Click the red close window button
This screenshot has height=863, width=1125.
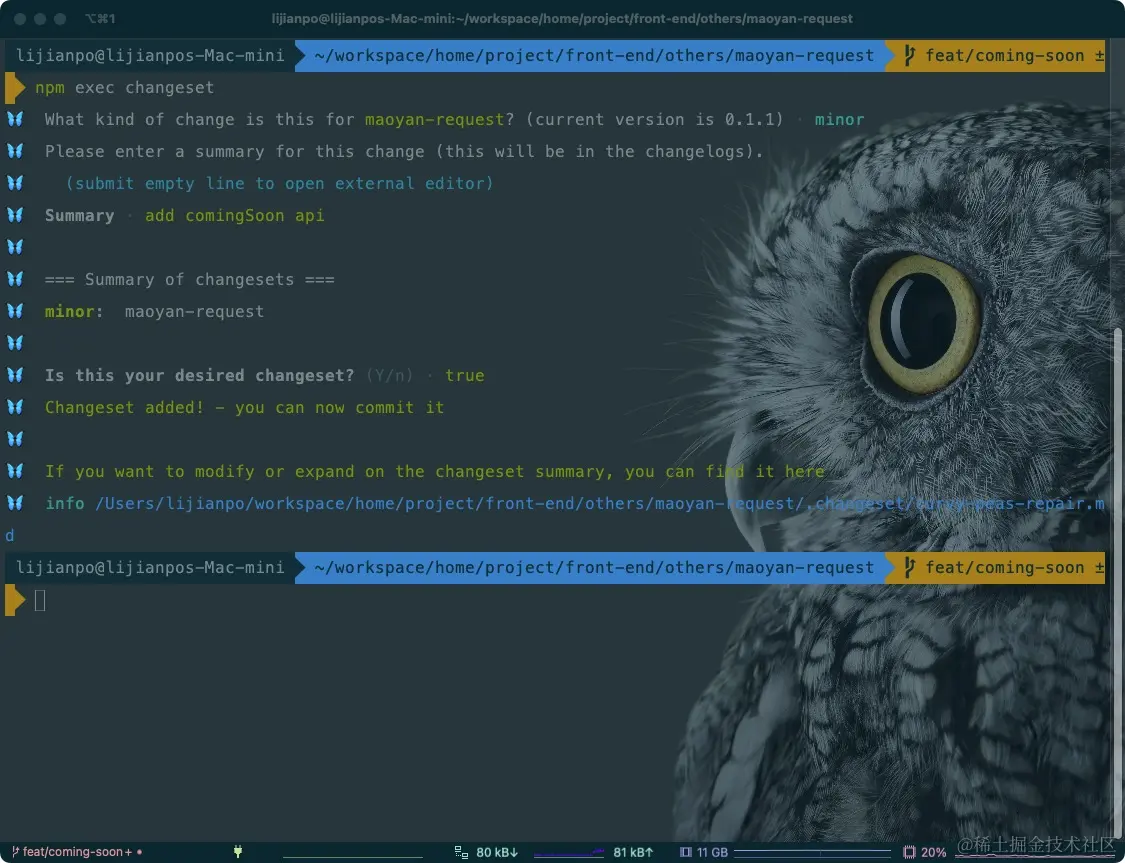20,19
